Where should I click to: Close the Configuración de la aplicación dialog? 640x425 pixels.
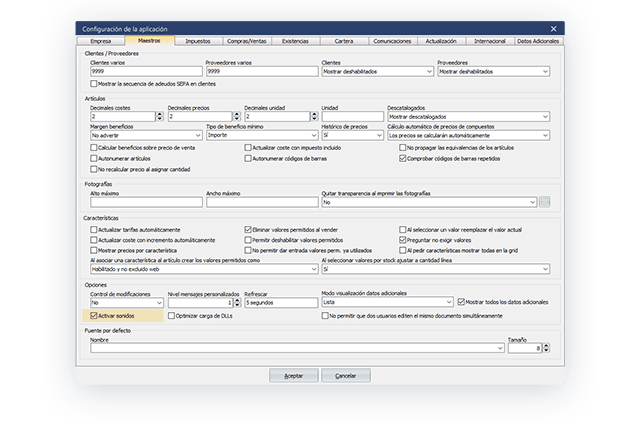(x=553, y=29)
